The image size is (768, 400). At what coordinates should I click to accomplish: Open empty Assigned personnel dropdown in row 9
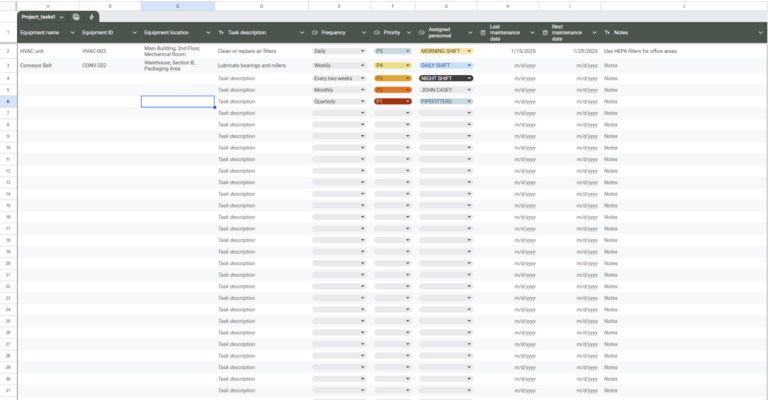[446, 136]
